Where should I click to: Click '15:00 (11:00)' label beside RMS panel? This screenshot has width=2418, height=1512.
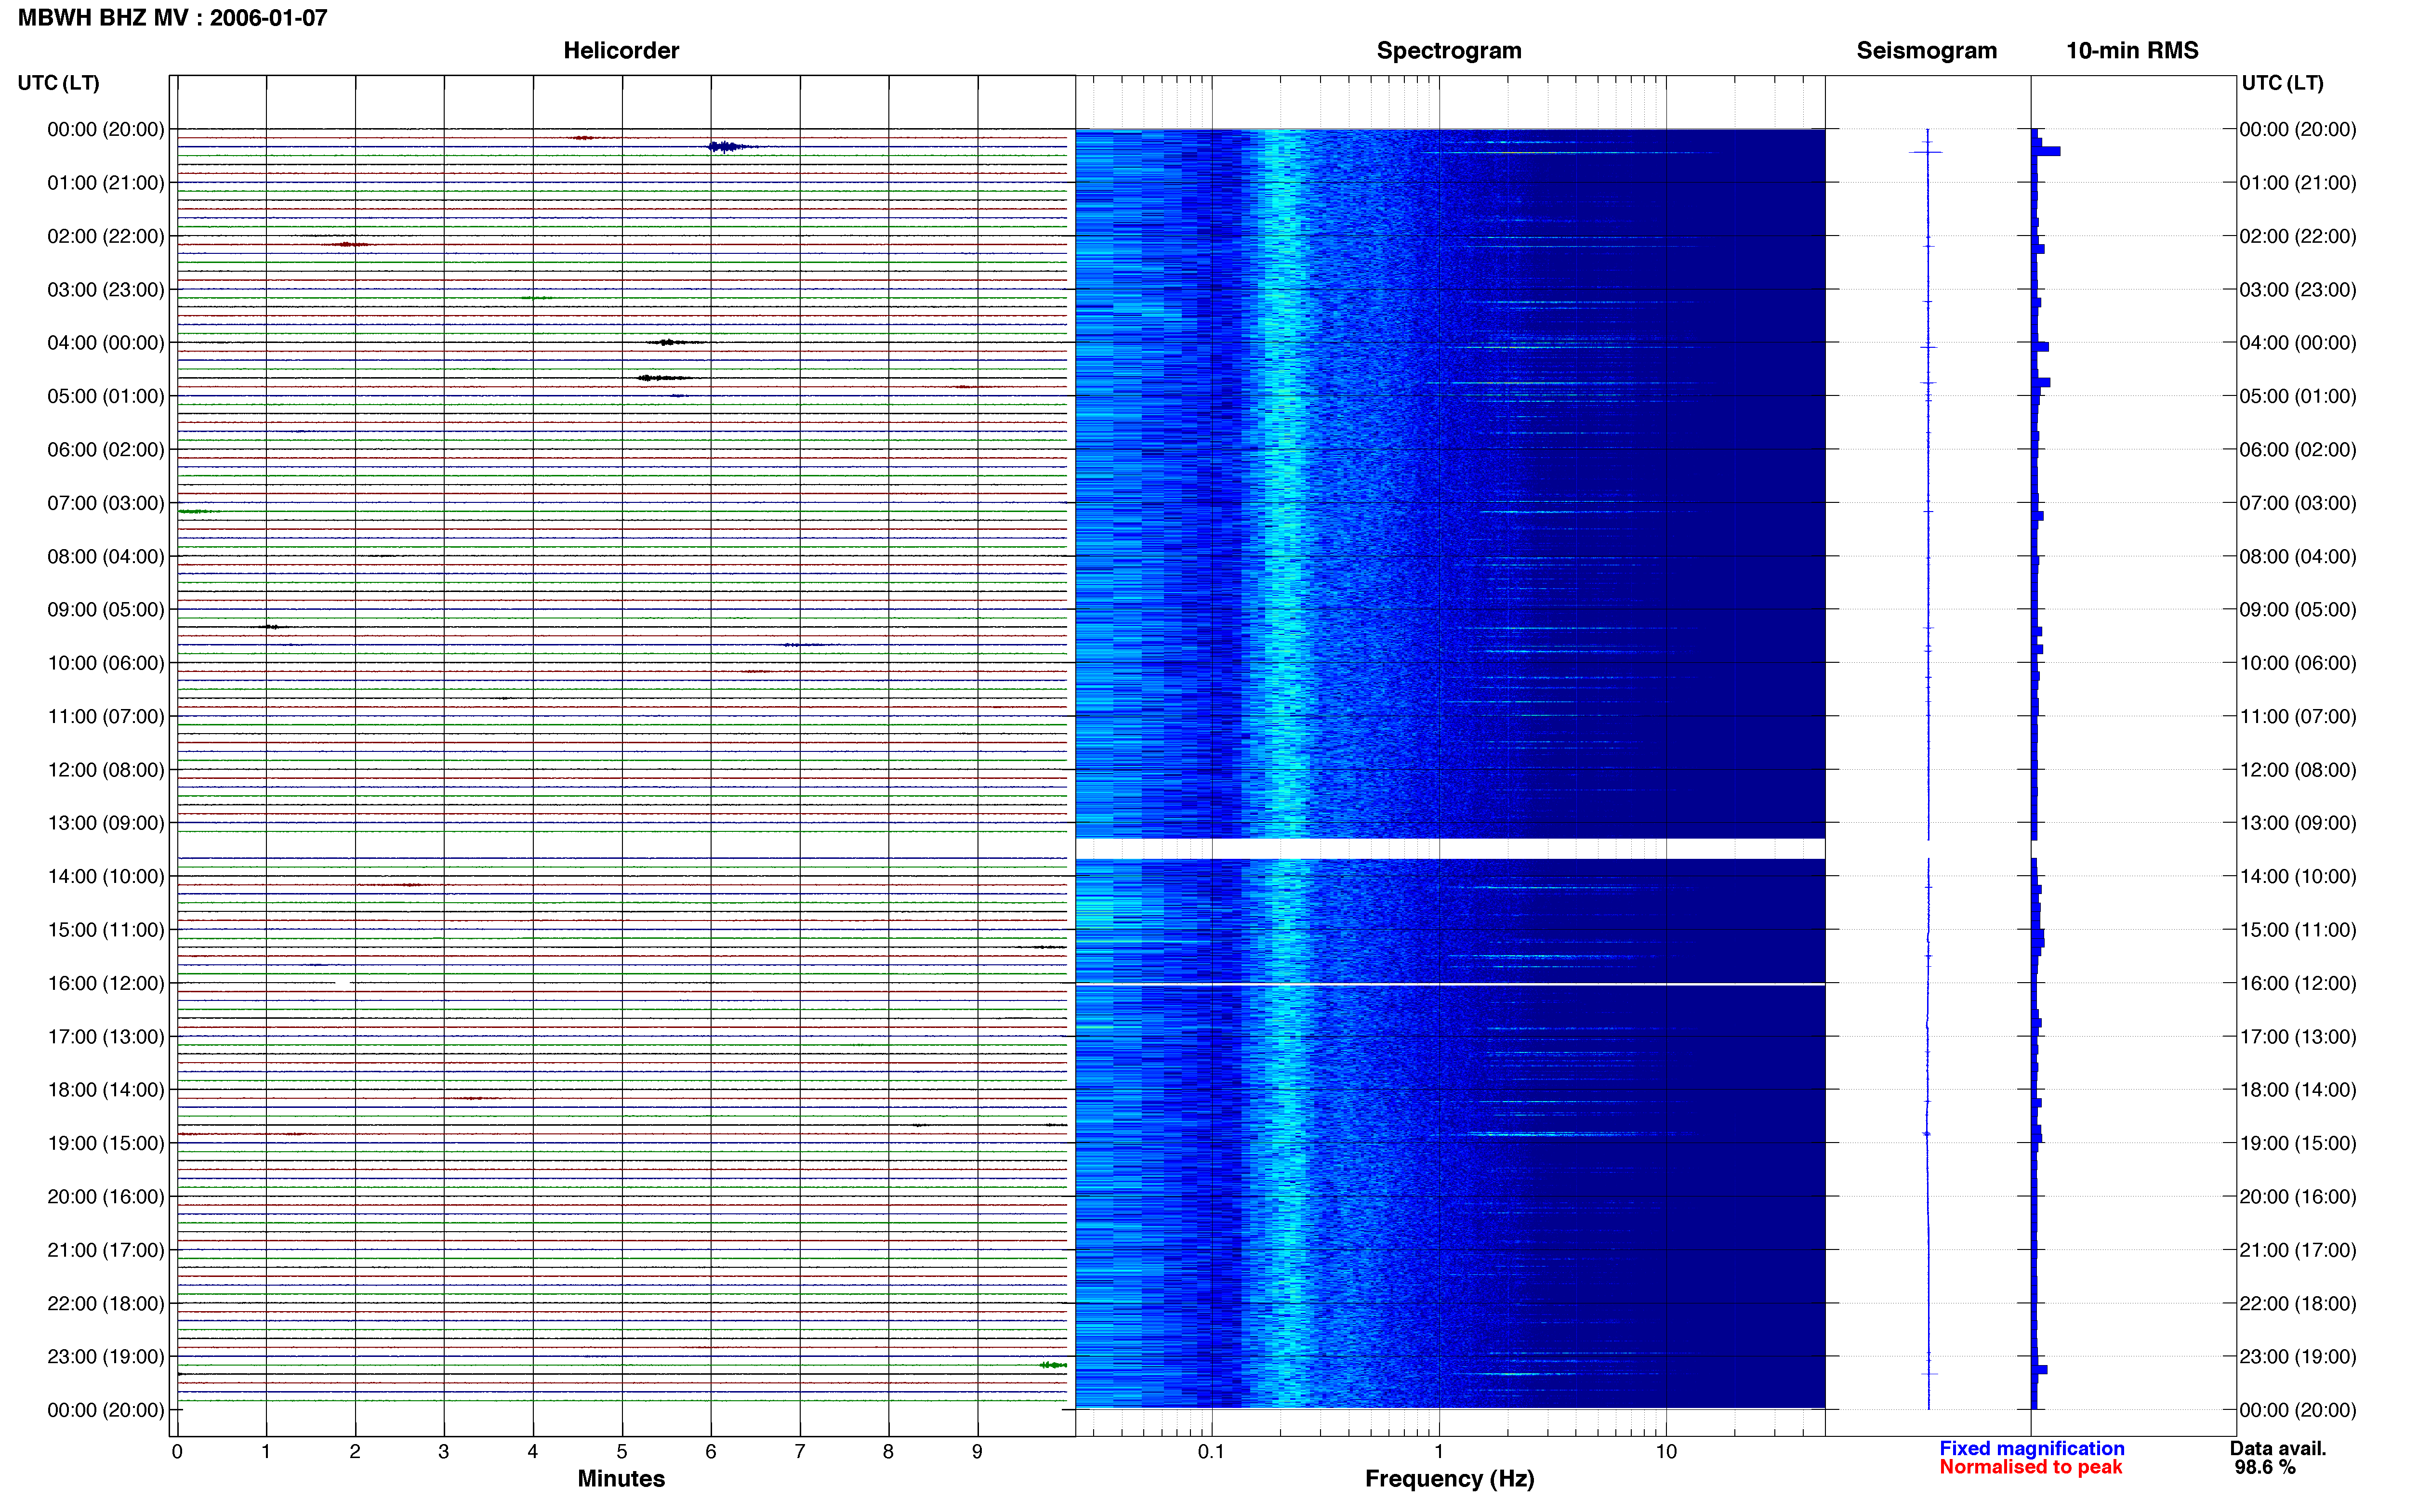pos(2297,930)
